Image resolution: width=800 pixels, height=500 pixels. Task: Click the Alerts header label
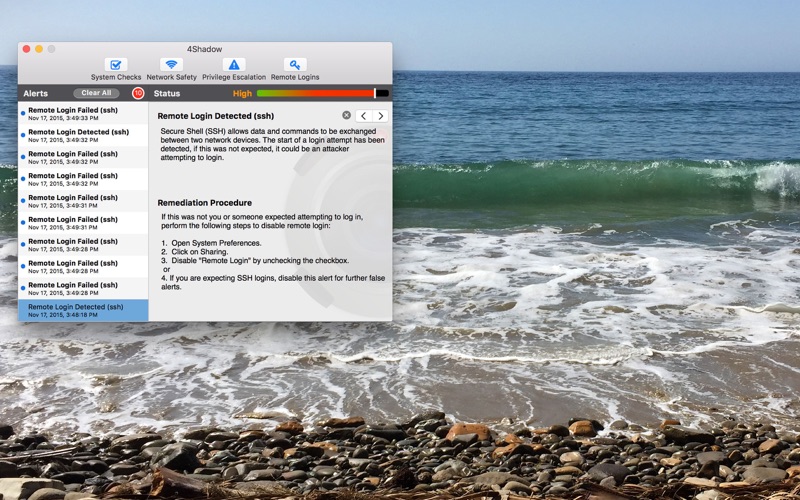36,93
